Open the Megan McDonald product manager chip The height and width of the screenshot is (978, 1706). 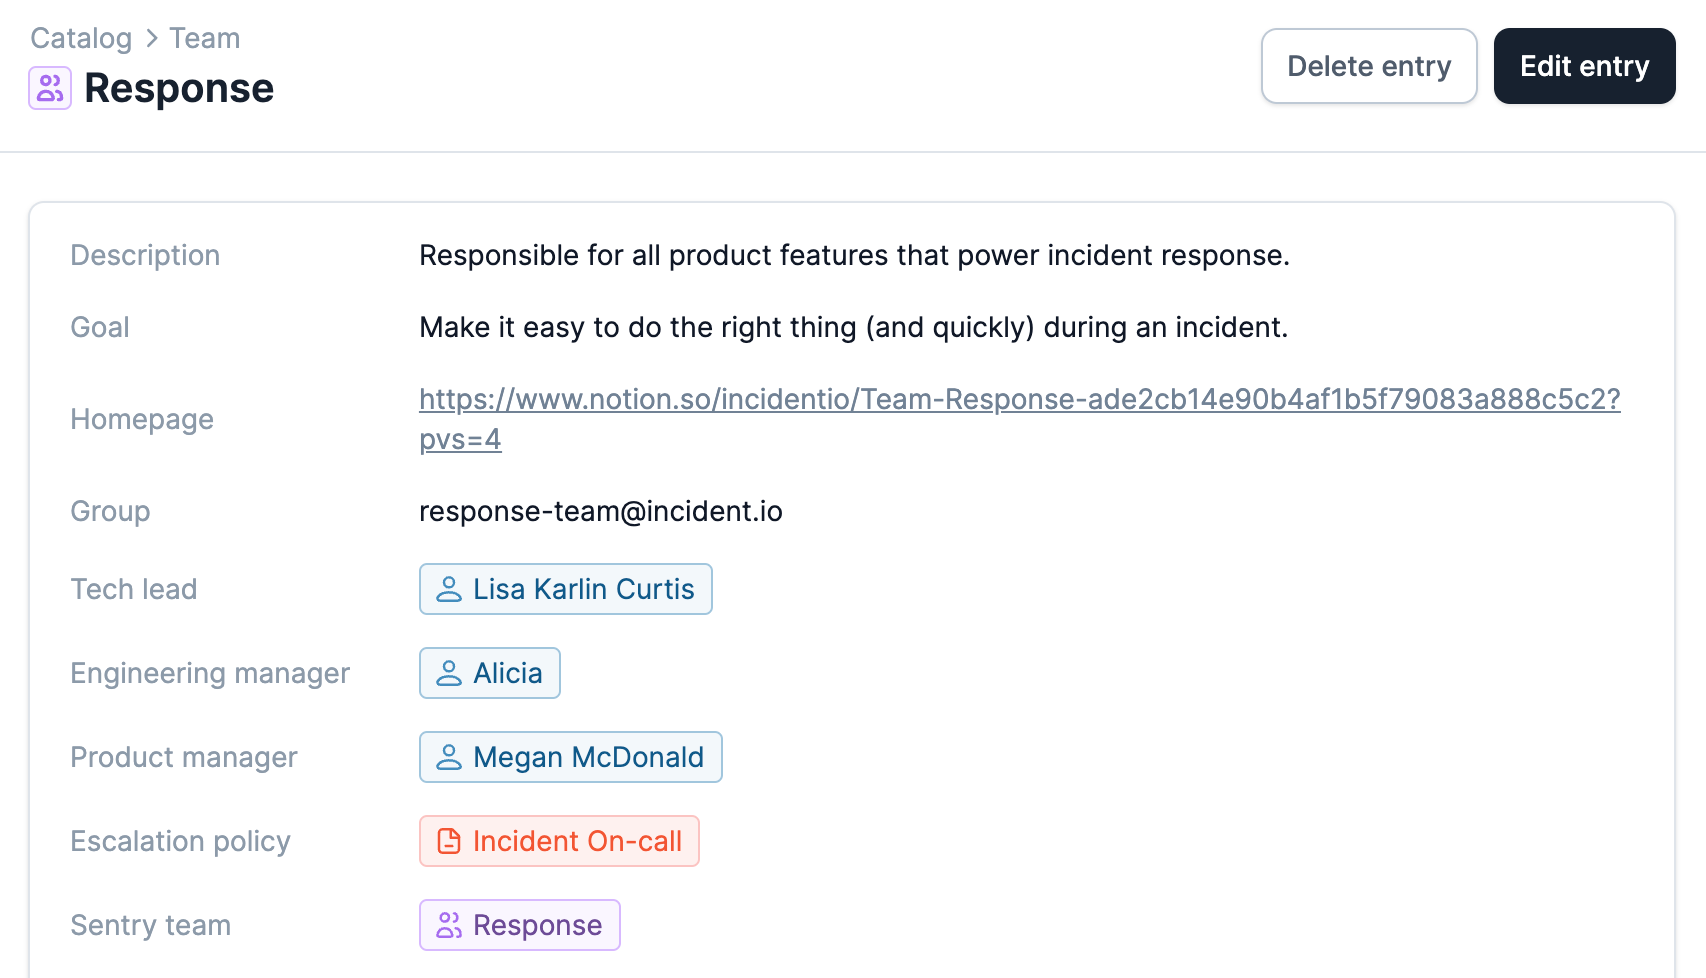tap(571, 757)
